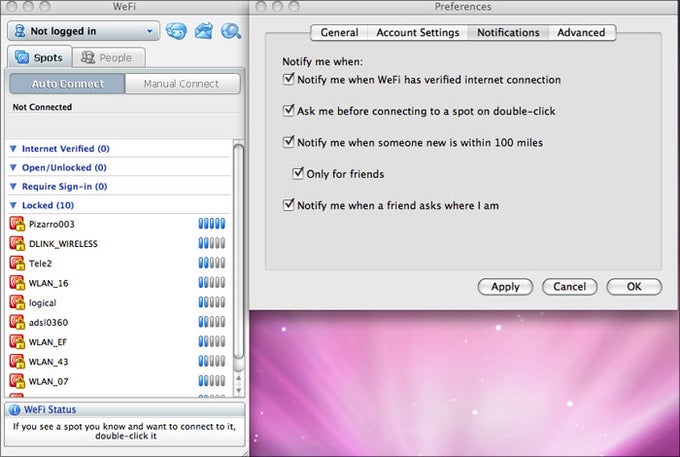680x457 pixels.
Task: Click the WeFi Status info icon
Action: click(x=14, y=410)
